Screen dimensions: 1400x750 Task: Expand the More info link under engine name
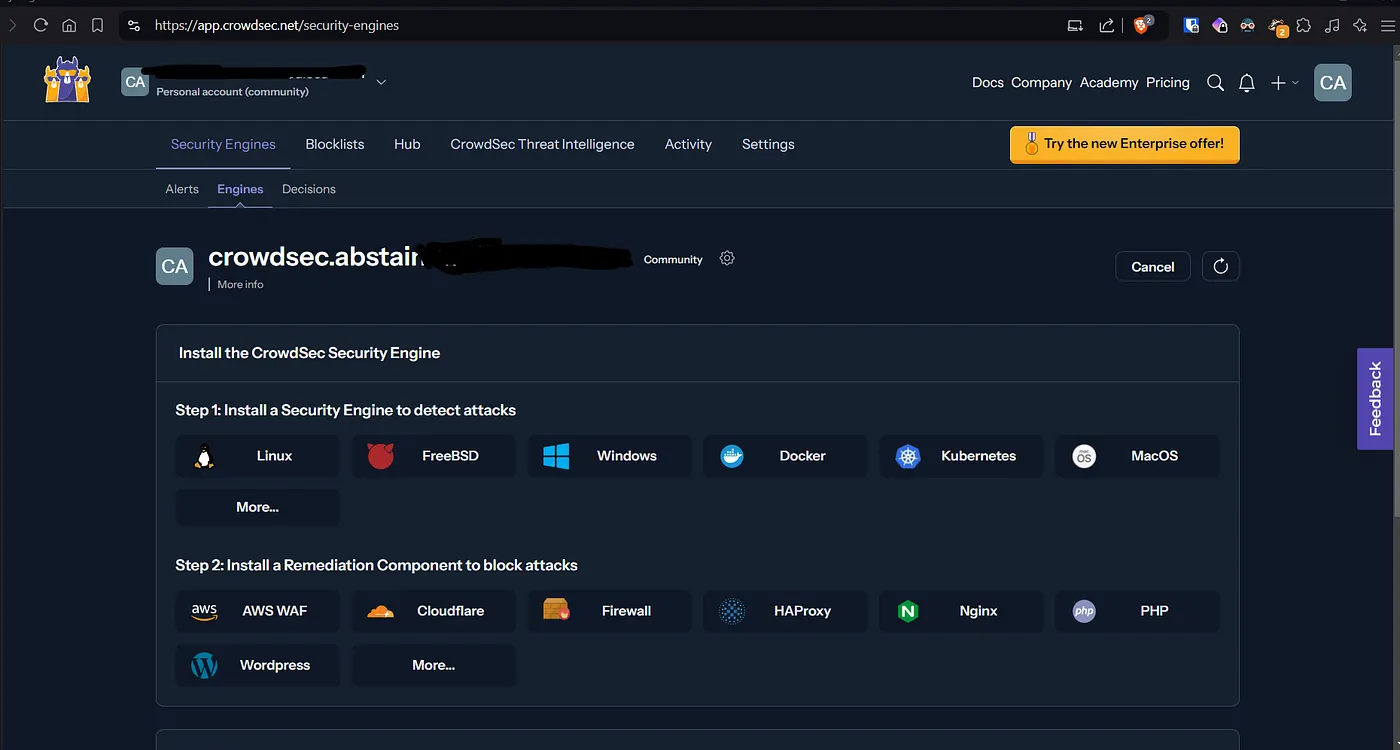[241, 284]
